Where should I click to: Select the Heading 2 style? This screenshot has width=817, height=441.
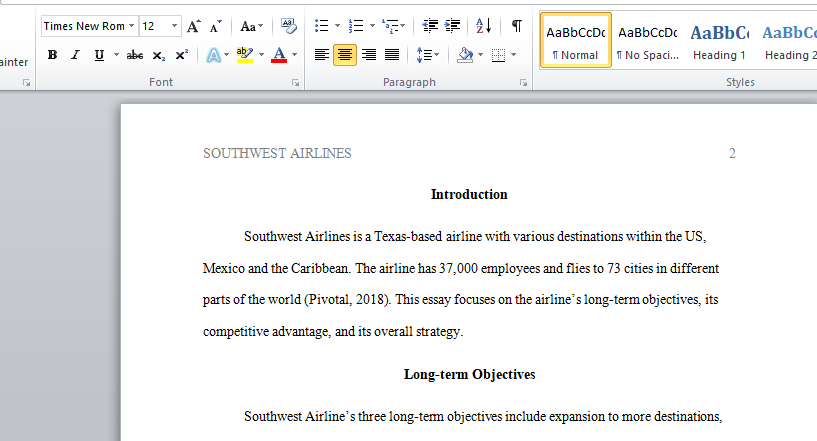click(789, 41)
